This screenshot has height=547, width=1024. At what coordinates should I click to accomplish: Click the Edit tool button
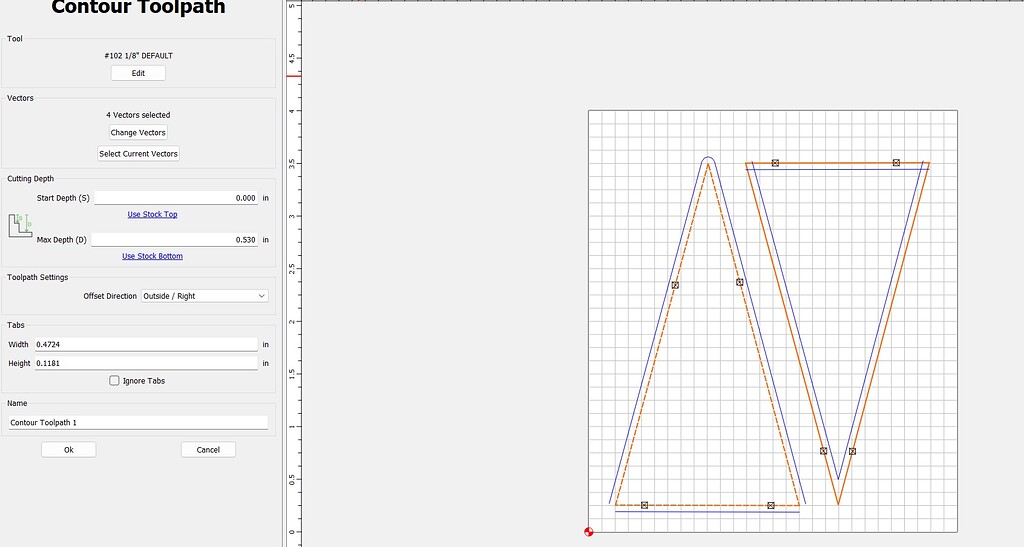[x=138, y=73]
